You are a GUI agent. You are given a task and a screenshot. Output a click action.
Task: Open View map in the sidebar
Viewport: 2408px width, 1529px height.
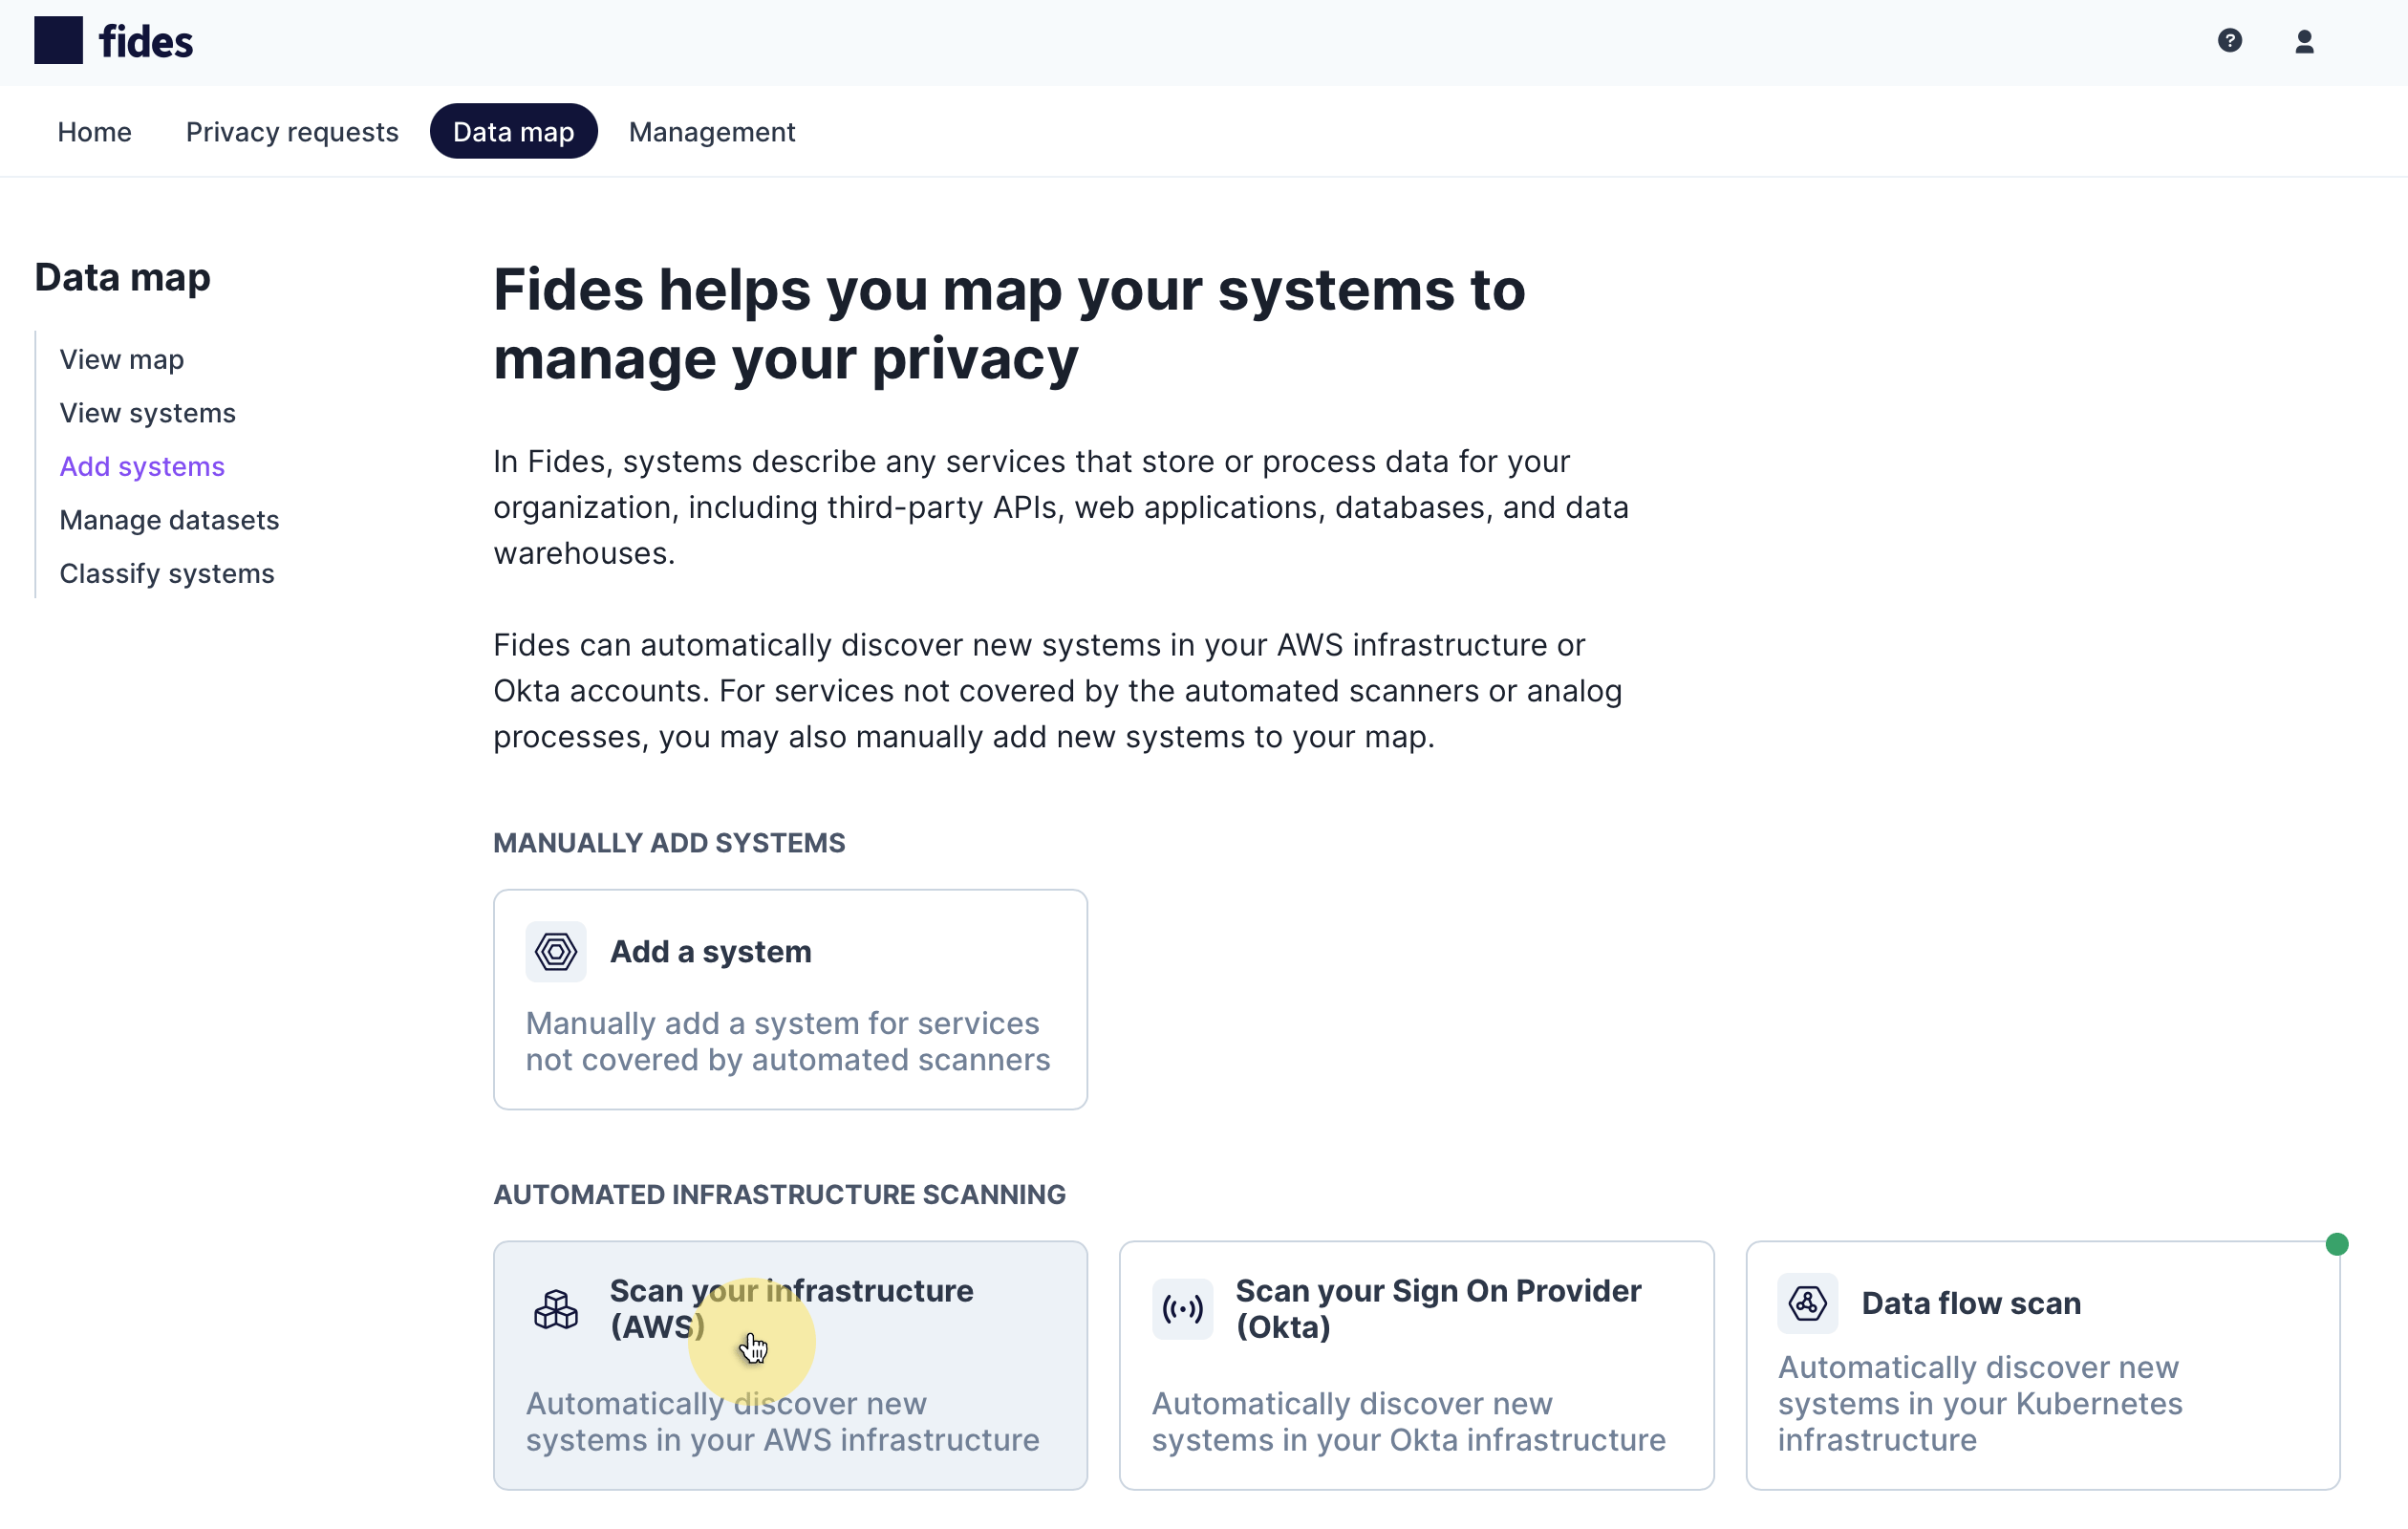point(122,359)
